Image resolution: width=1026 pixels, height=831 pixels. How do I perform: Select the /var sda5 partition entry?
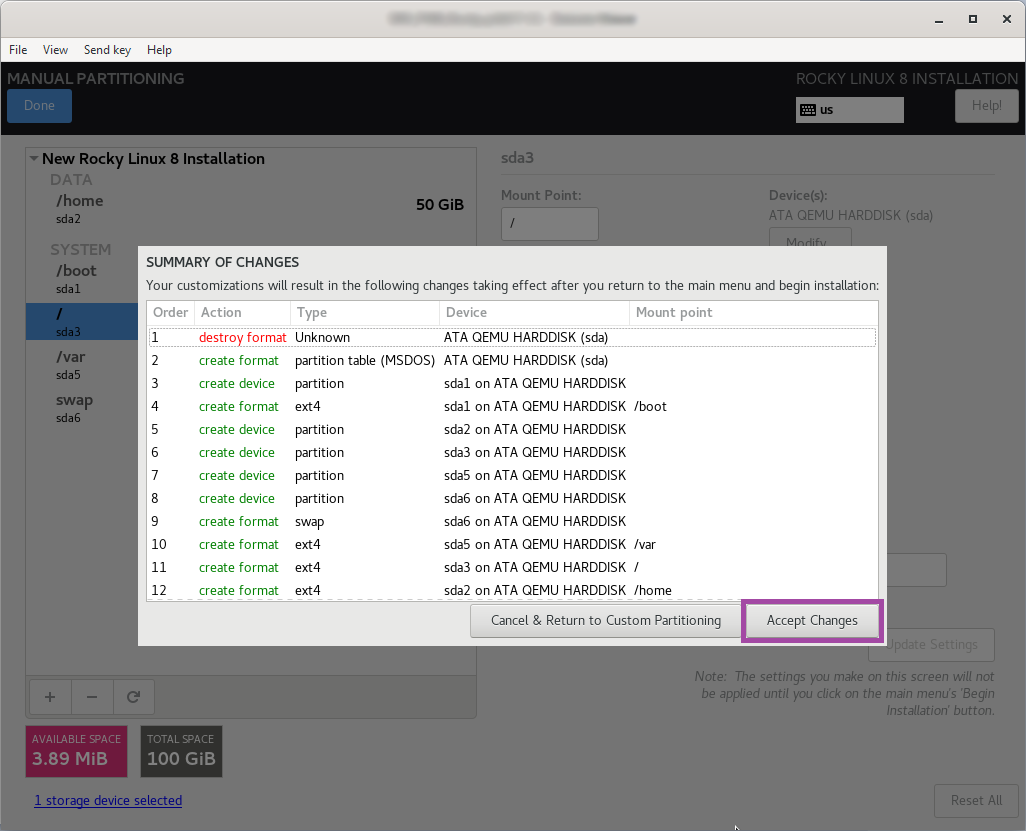pos(82,365)
